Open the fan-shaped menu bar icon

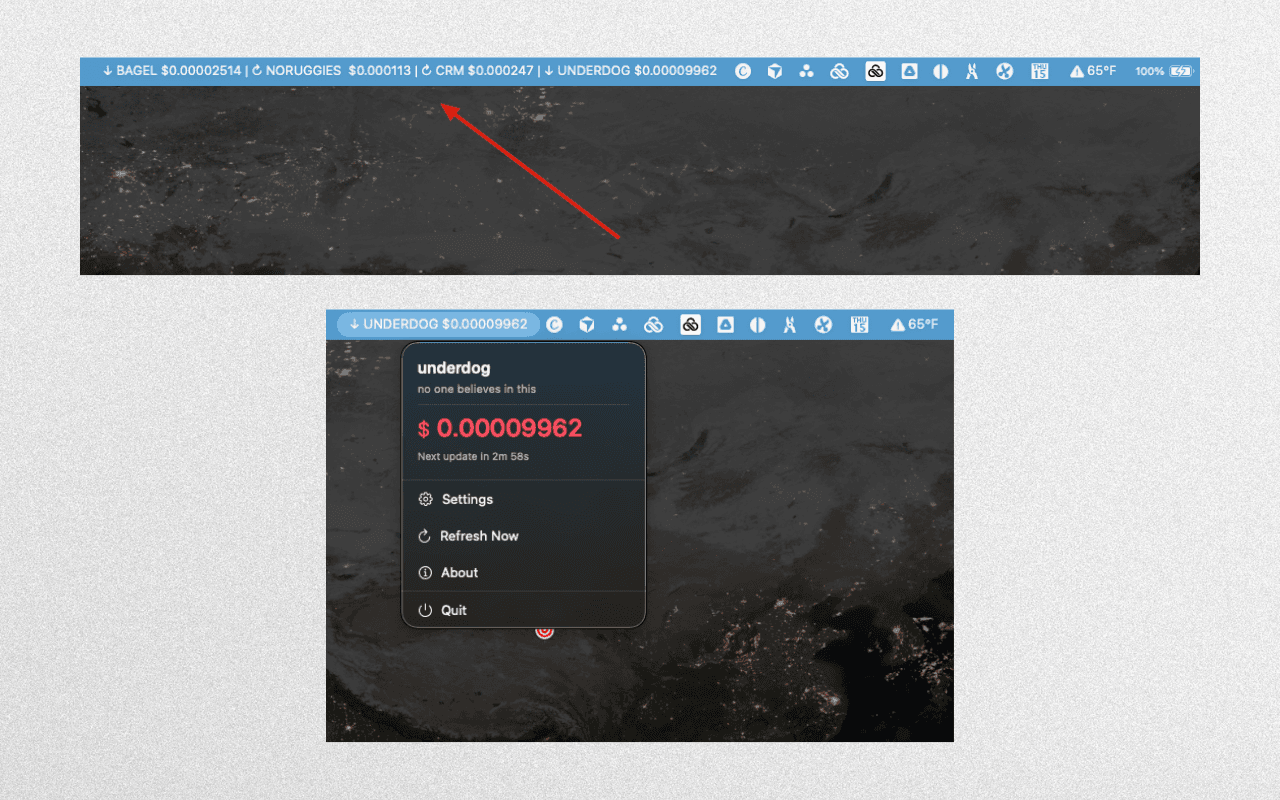[1004, 71]
